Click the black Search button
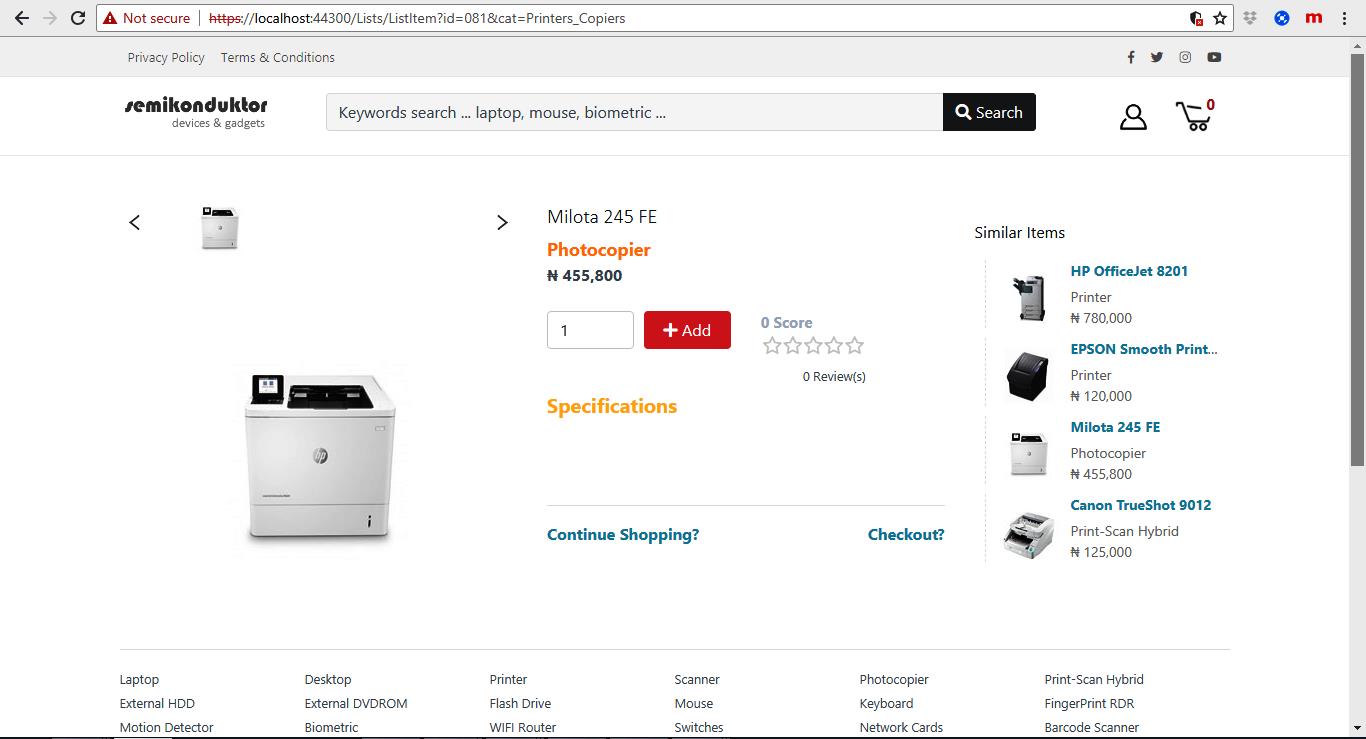The width and height of the screenshot is (1366, 739). 989,112
